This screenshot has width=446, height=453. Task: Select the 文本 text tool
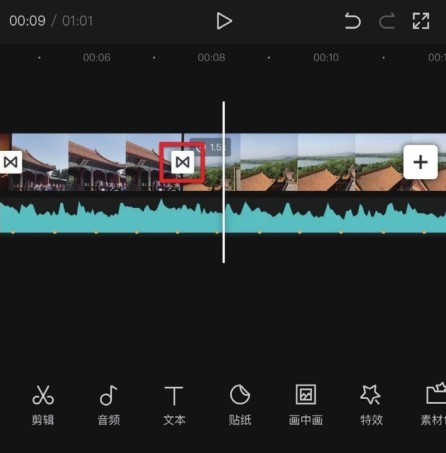point(174,405)
